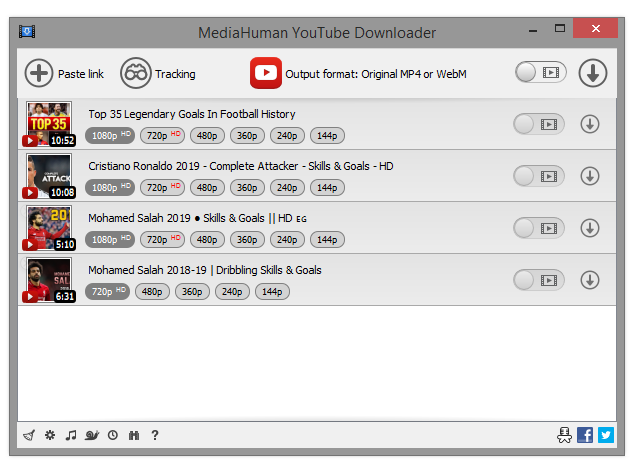Open Cristiano Ronaldo video thumbnail
The width and height of the screenshot is (634, 472).
(x=49, y=176)
